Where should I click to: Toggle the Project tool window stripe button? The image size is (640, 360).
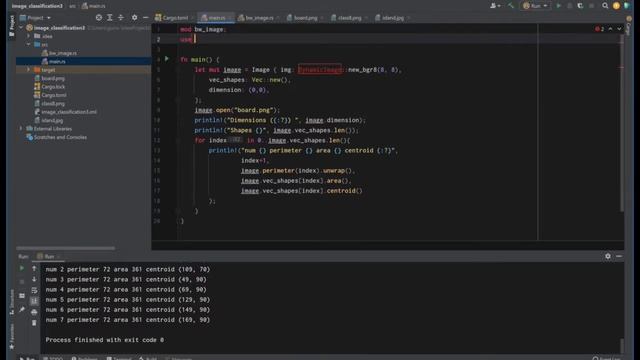point(11,27)
